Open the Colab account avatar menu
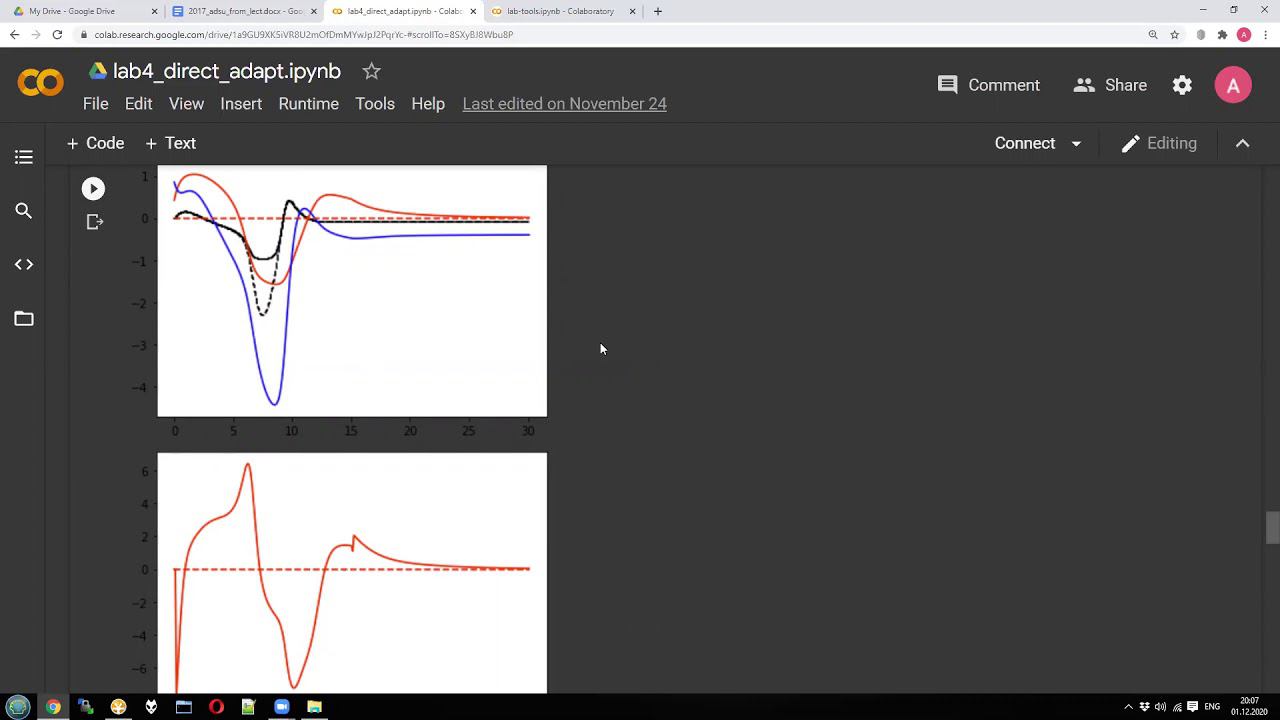The height and width of the screenshot is (720, 1280). click(x=1233, y=85)
